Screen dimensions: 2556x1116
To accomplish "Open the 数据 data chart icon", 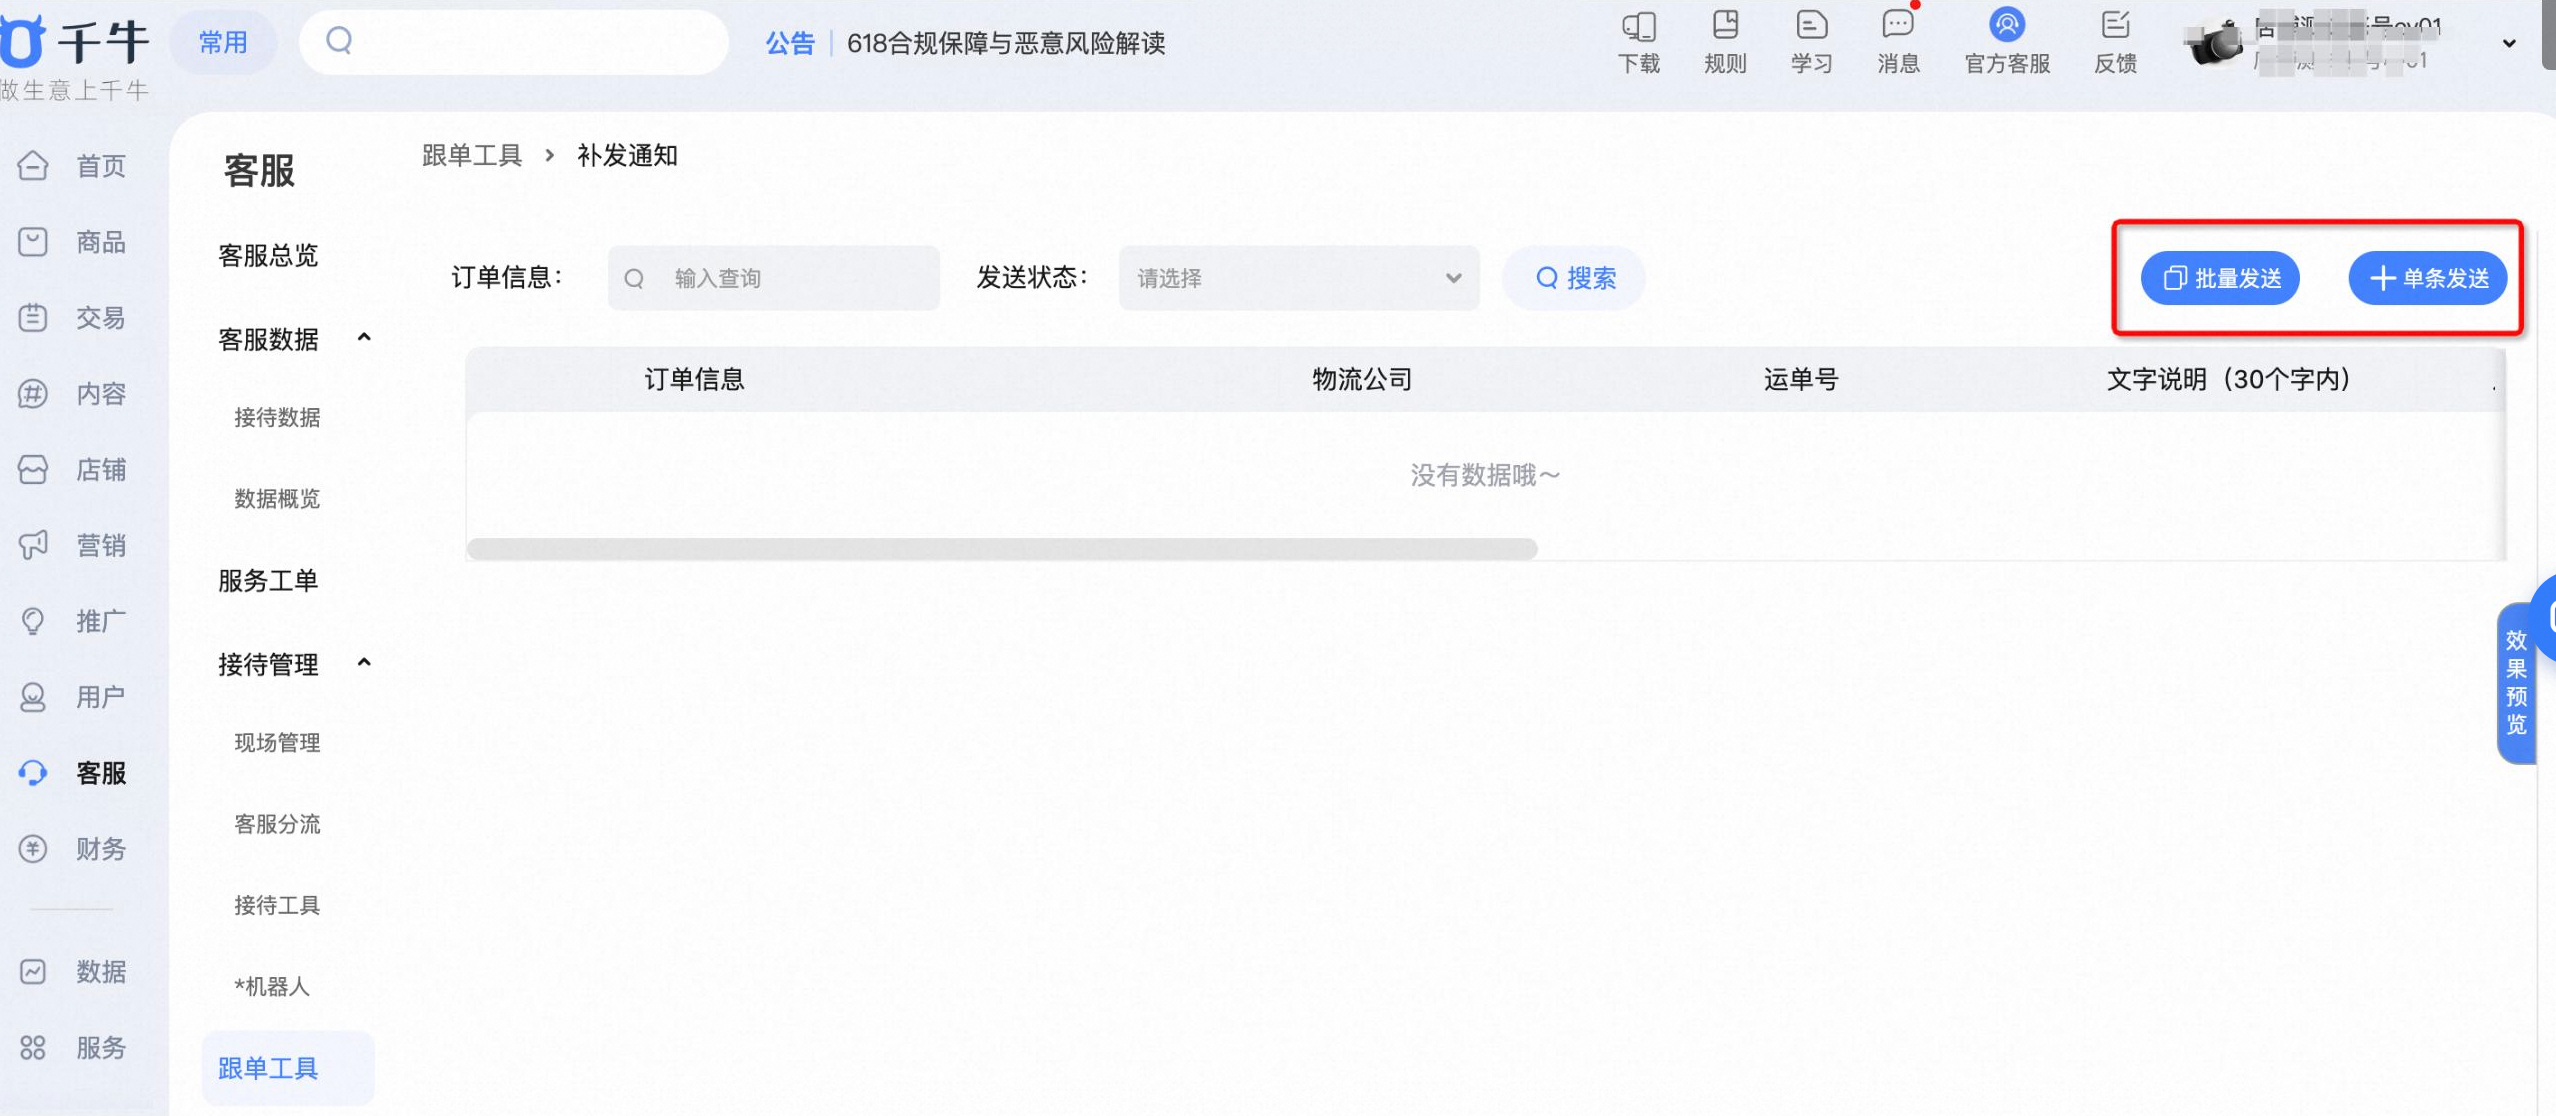I will (33, 971).
